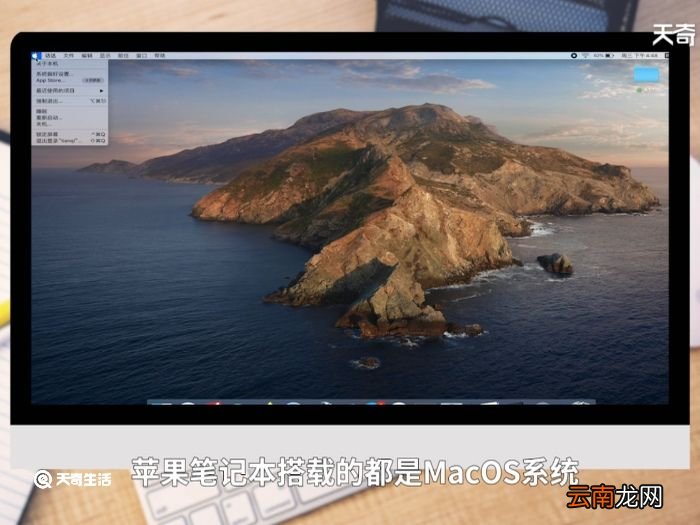Open 系统偏好设置 from Apple menu
700x525 pixels.
[x=70, y=74]
